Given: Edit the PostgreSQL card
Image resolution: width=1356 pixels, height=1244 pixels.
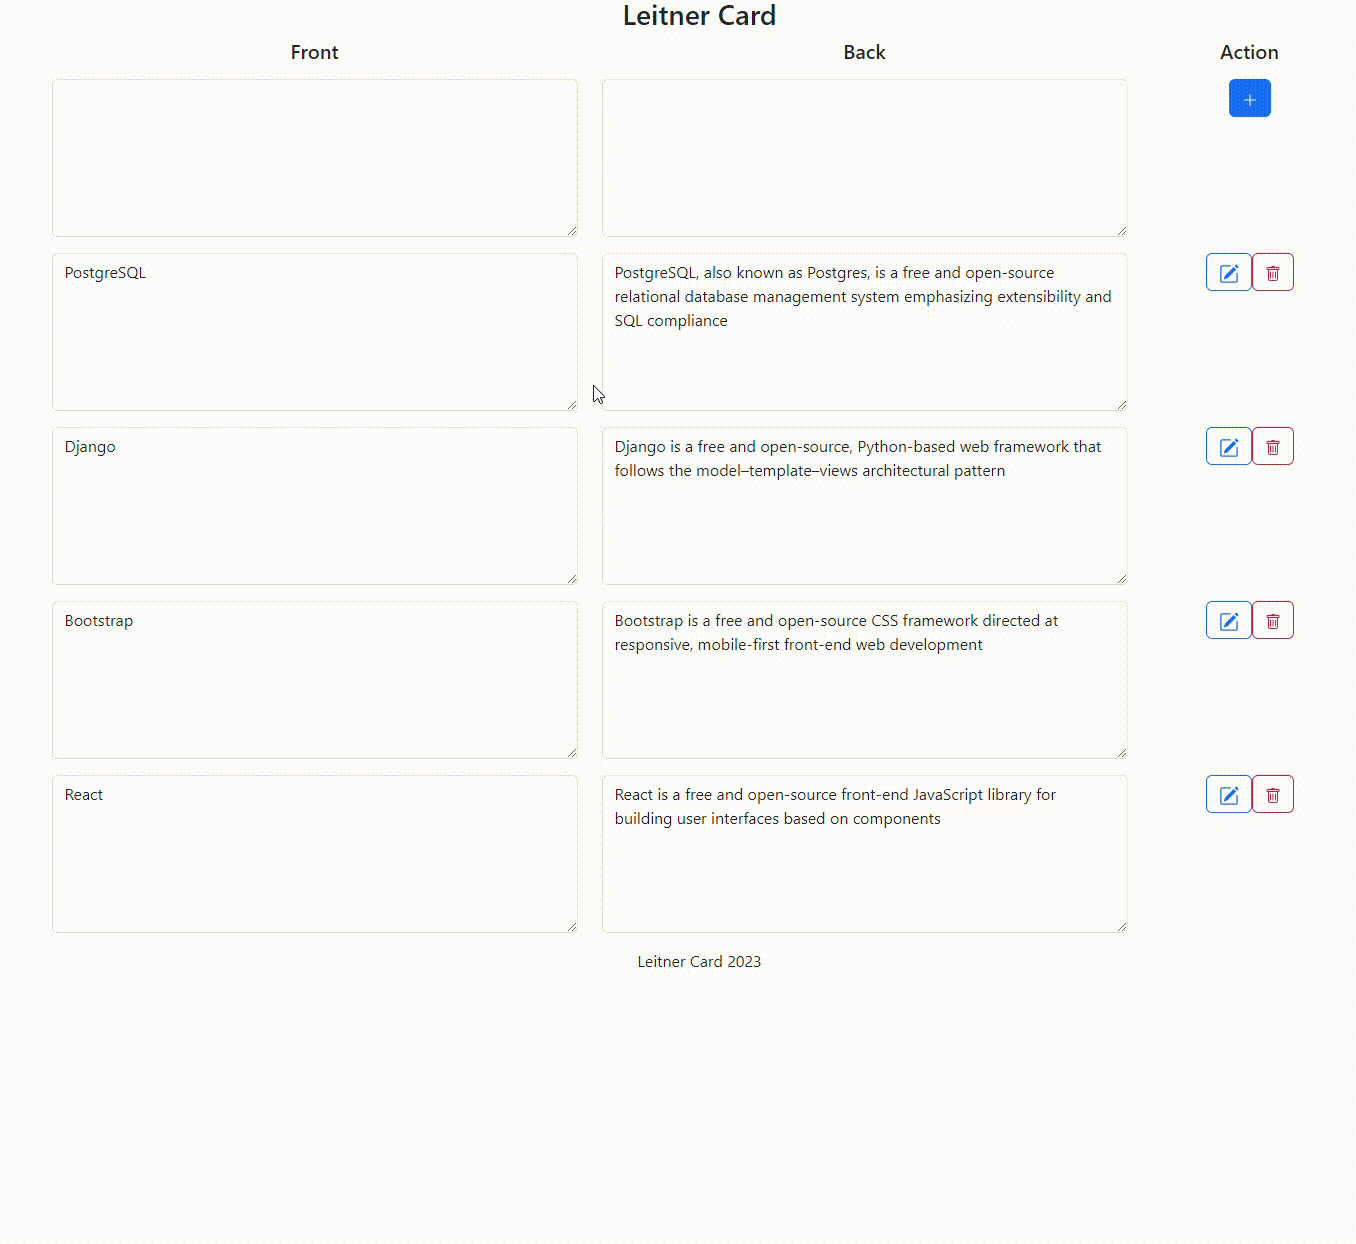Looking at the screenshot, I should tap(1228, 272).
